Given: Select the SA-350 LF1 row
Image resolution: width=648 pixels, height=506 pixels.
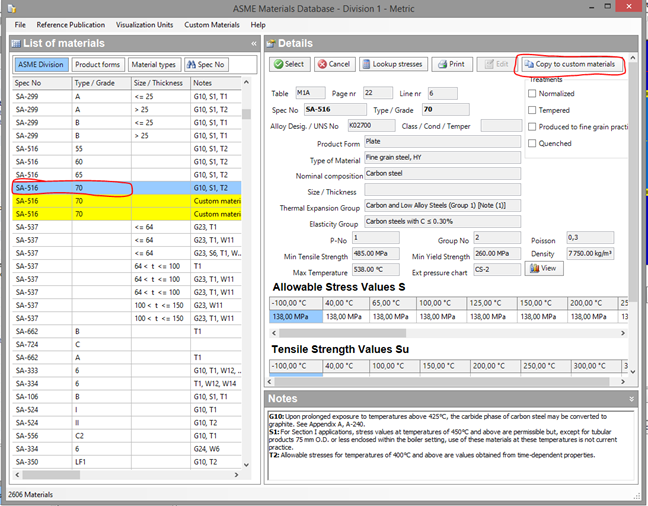Looking at the screenshot, I should [x=127, y=462].
